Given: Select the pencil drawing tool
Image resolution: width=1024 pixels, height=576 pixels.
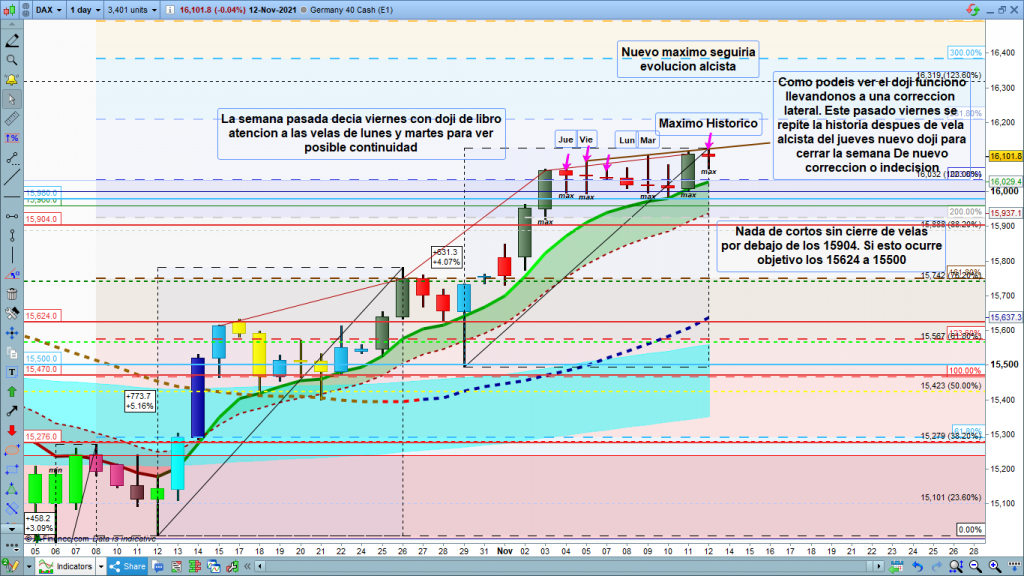Looking at the screenshot, I should (12, 42).
